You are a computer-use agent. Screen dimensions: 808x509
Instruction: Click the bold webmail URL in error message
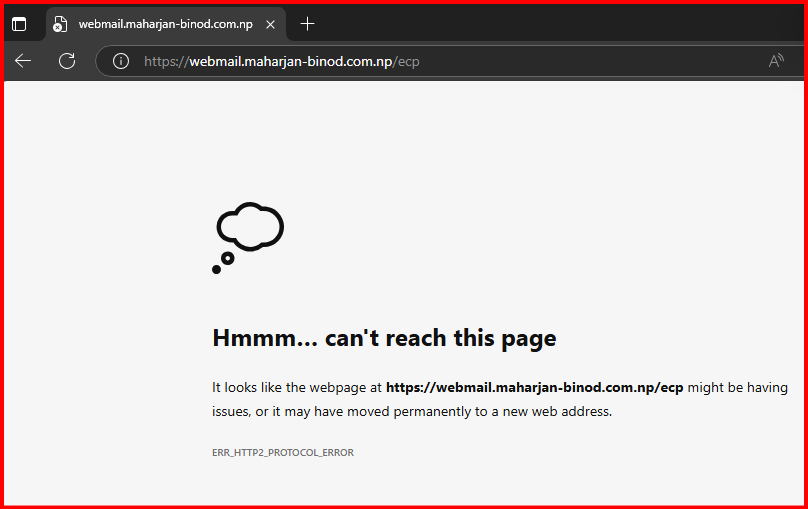(534, 387)
